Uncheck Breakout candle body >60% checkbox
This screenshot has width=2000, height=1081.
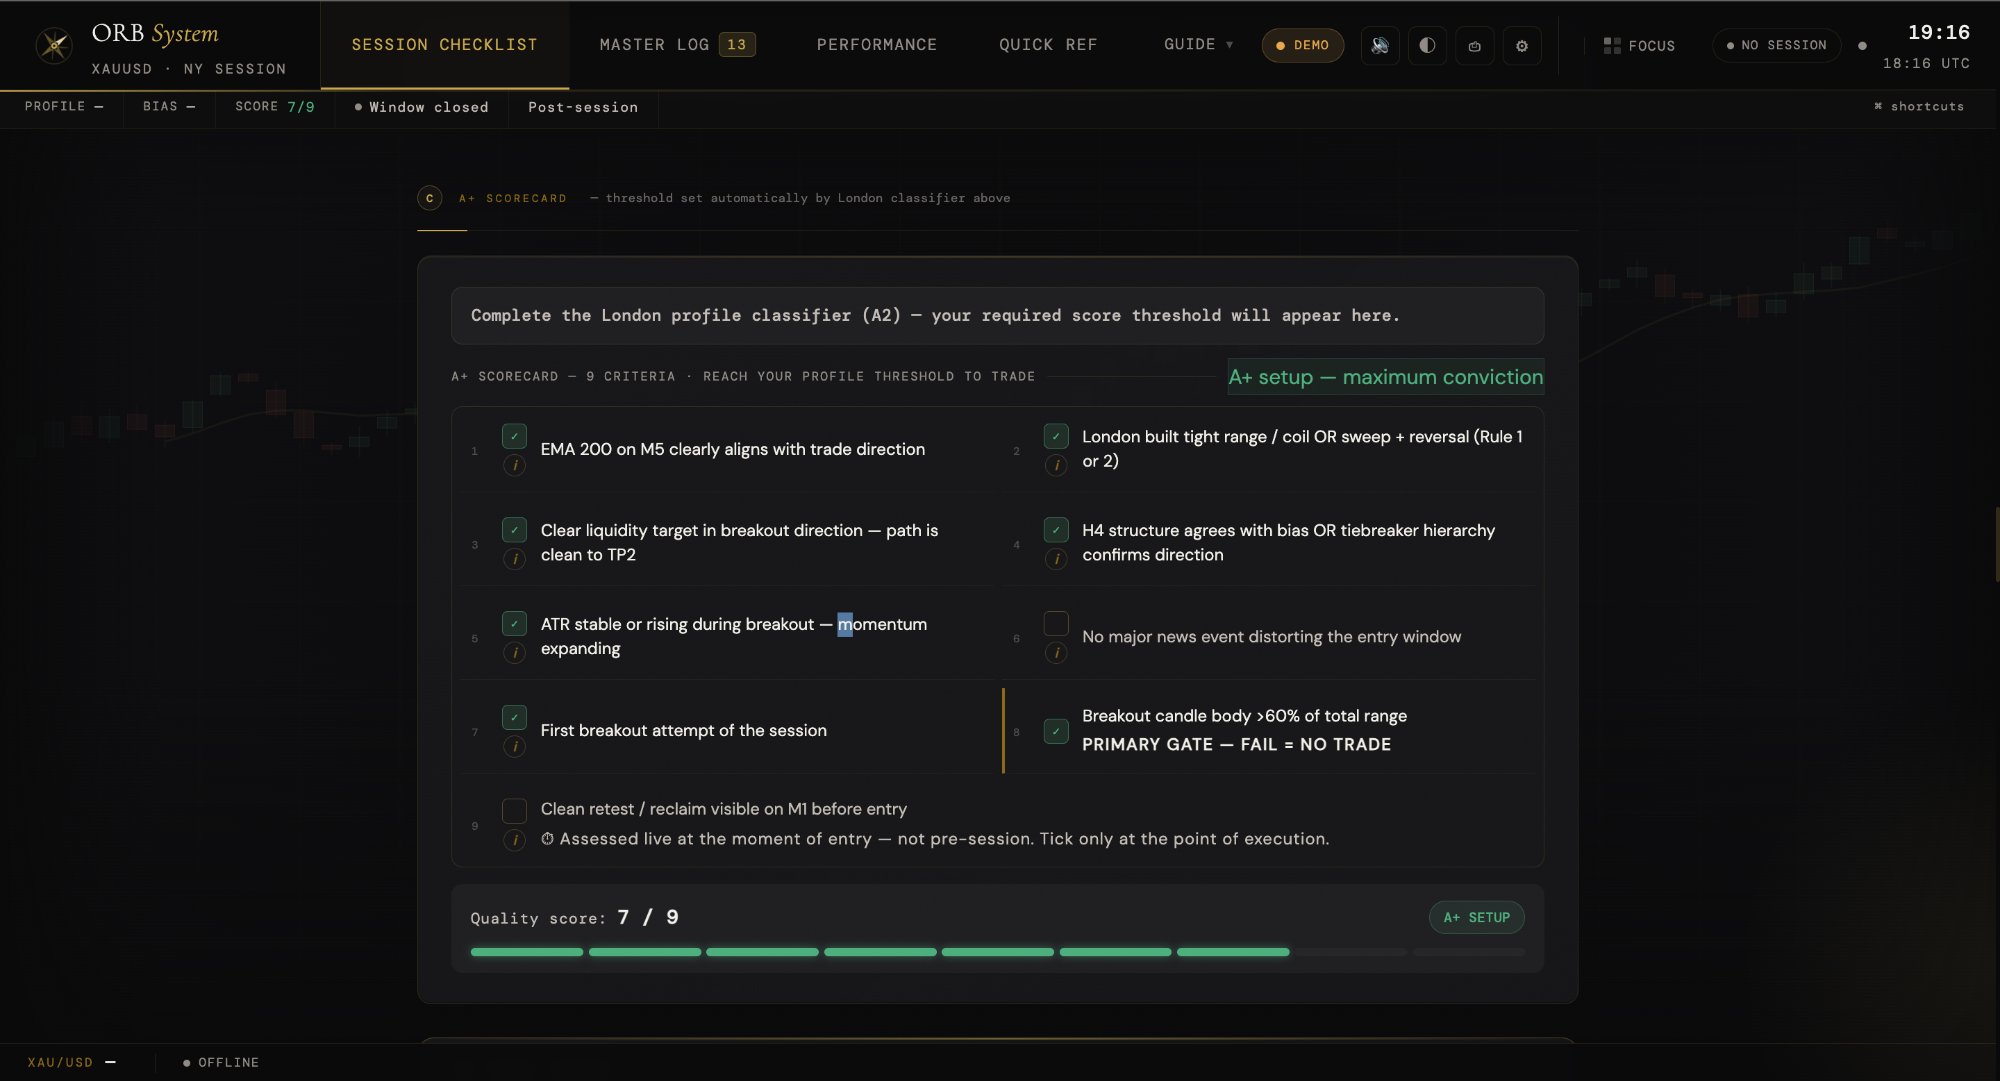[1056, 731]
